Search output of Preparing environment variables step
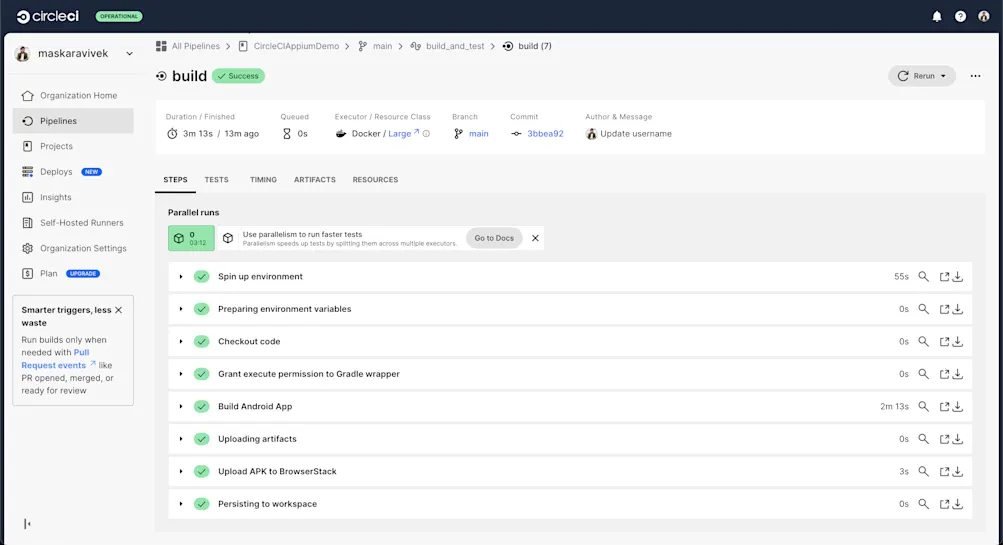1003x545 pixels. (923, 309)
